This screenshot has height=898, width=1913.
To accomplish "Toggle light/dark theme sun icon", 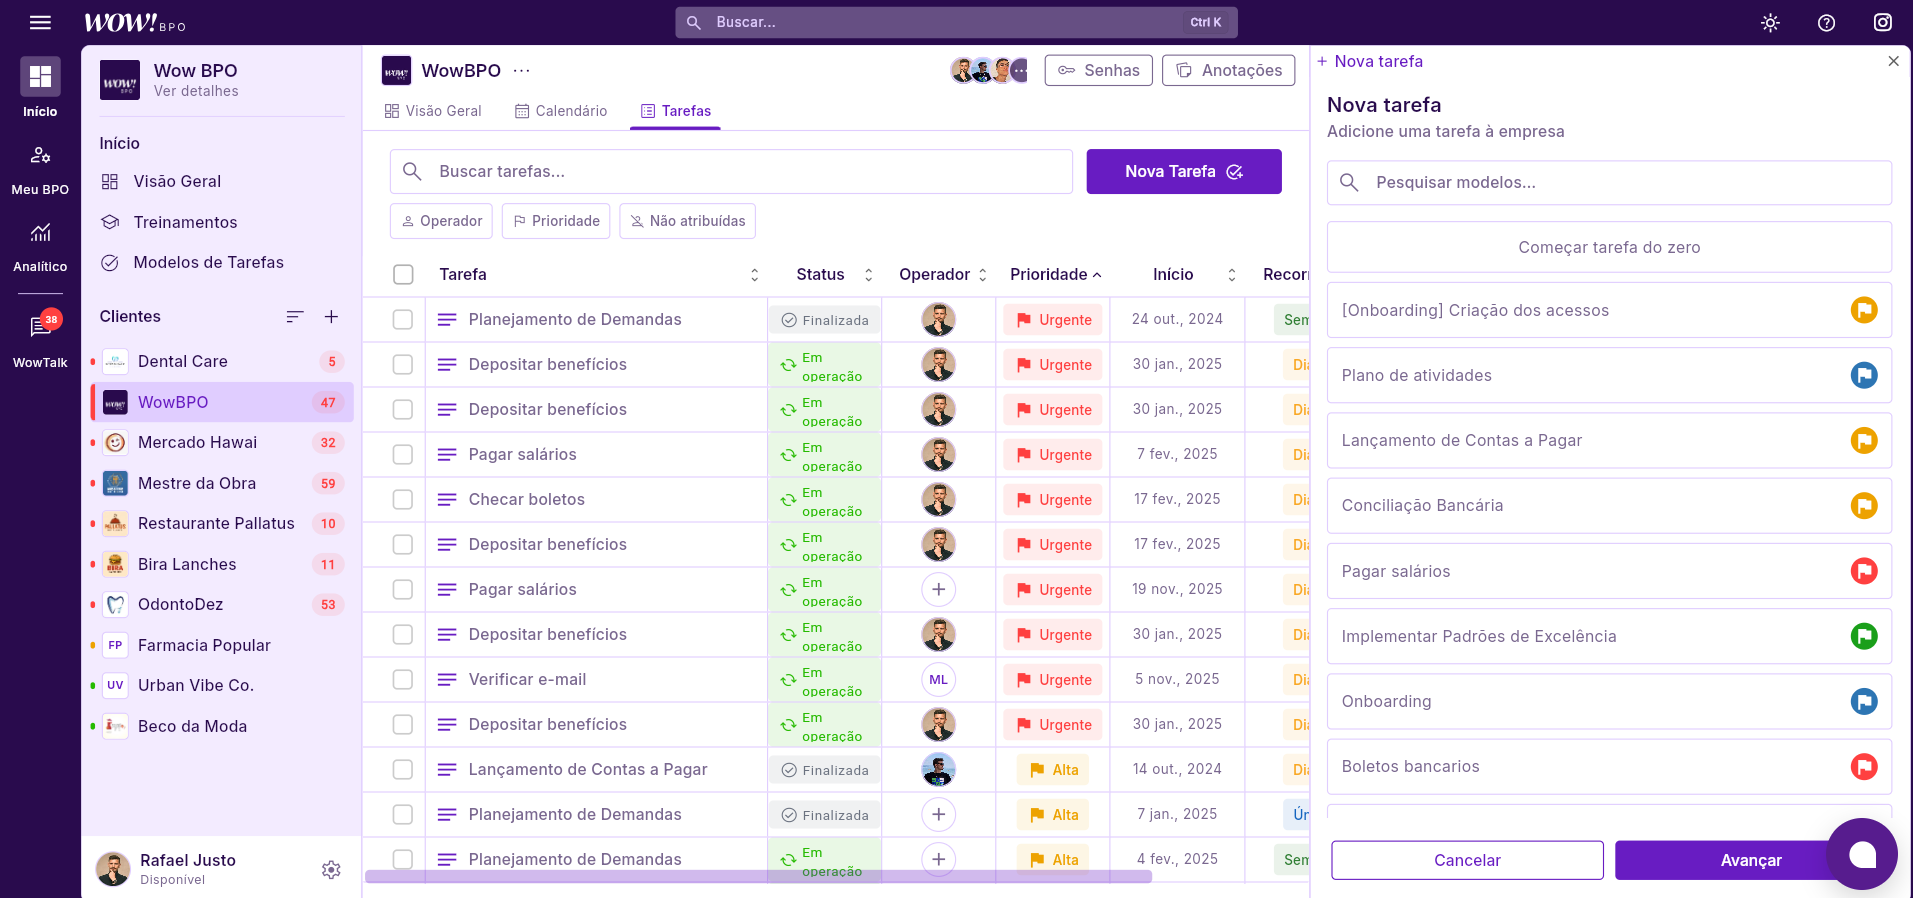I will coord(1770,23).
